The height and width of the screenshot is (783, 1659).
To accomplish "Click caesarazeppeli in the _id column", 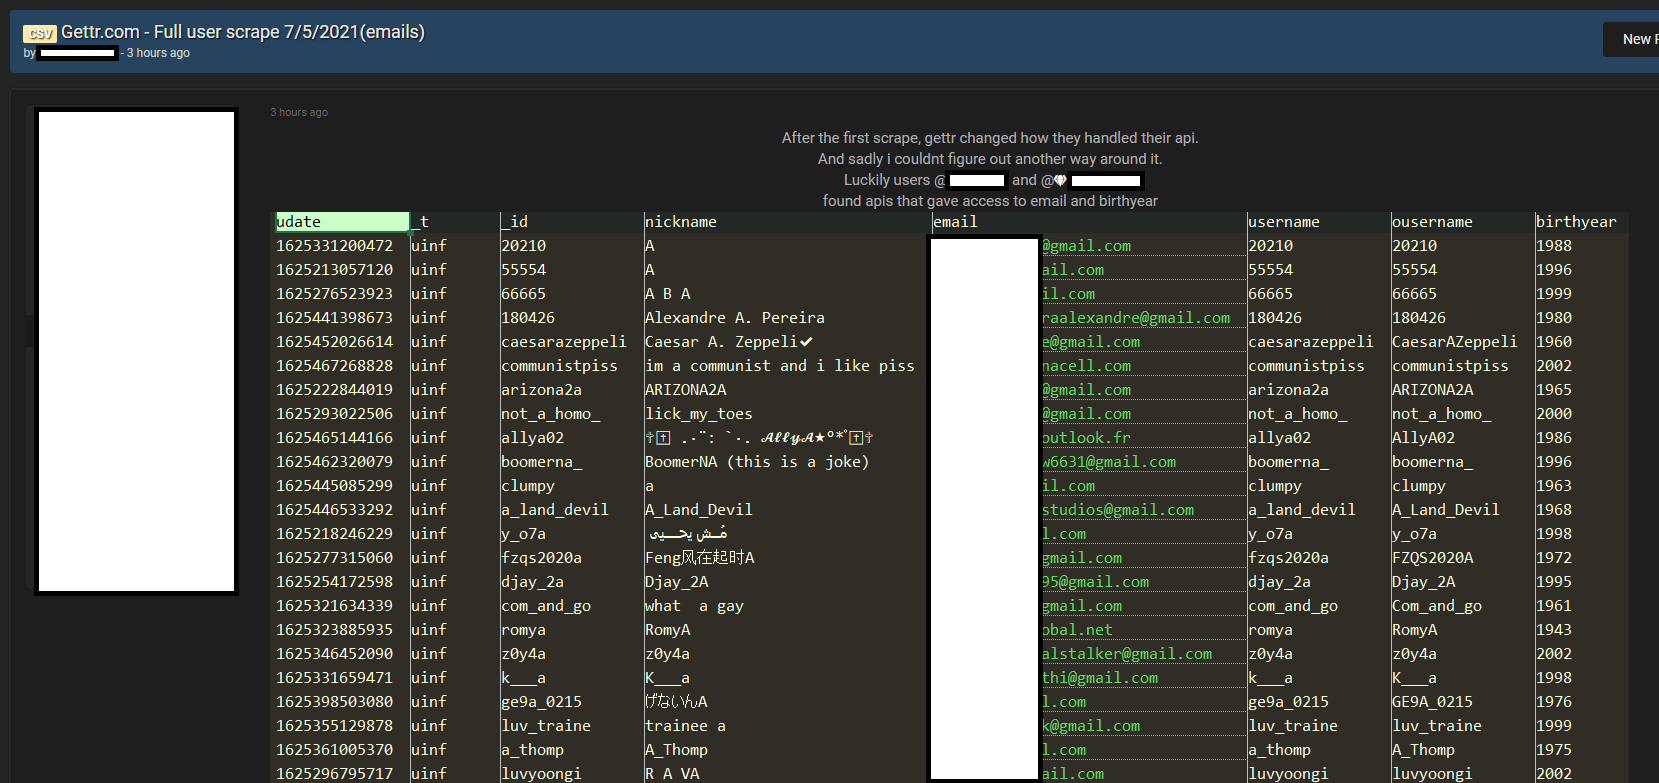I will point(564,342).
